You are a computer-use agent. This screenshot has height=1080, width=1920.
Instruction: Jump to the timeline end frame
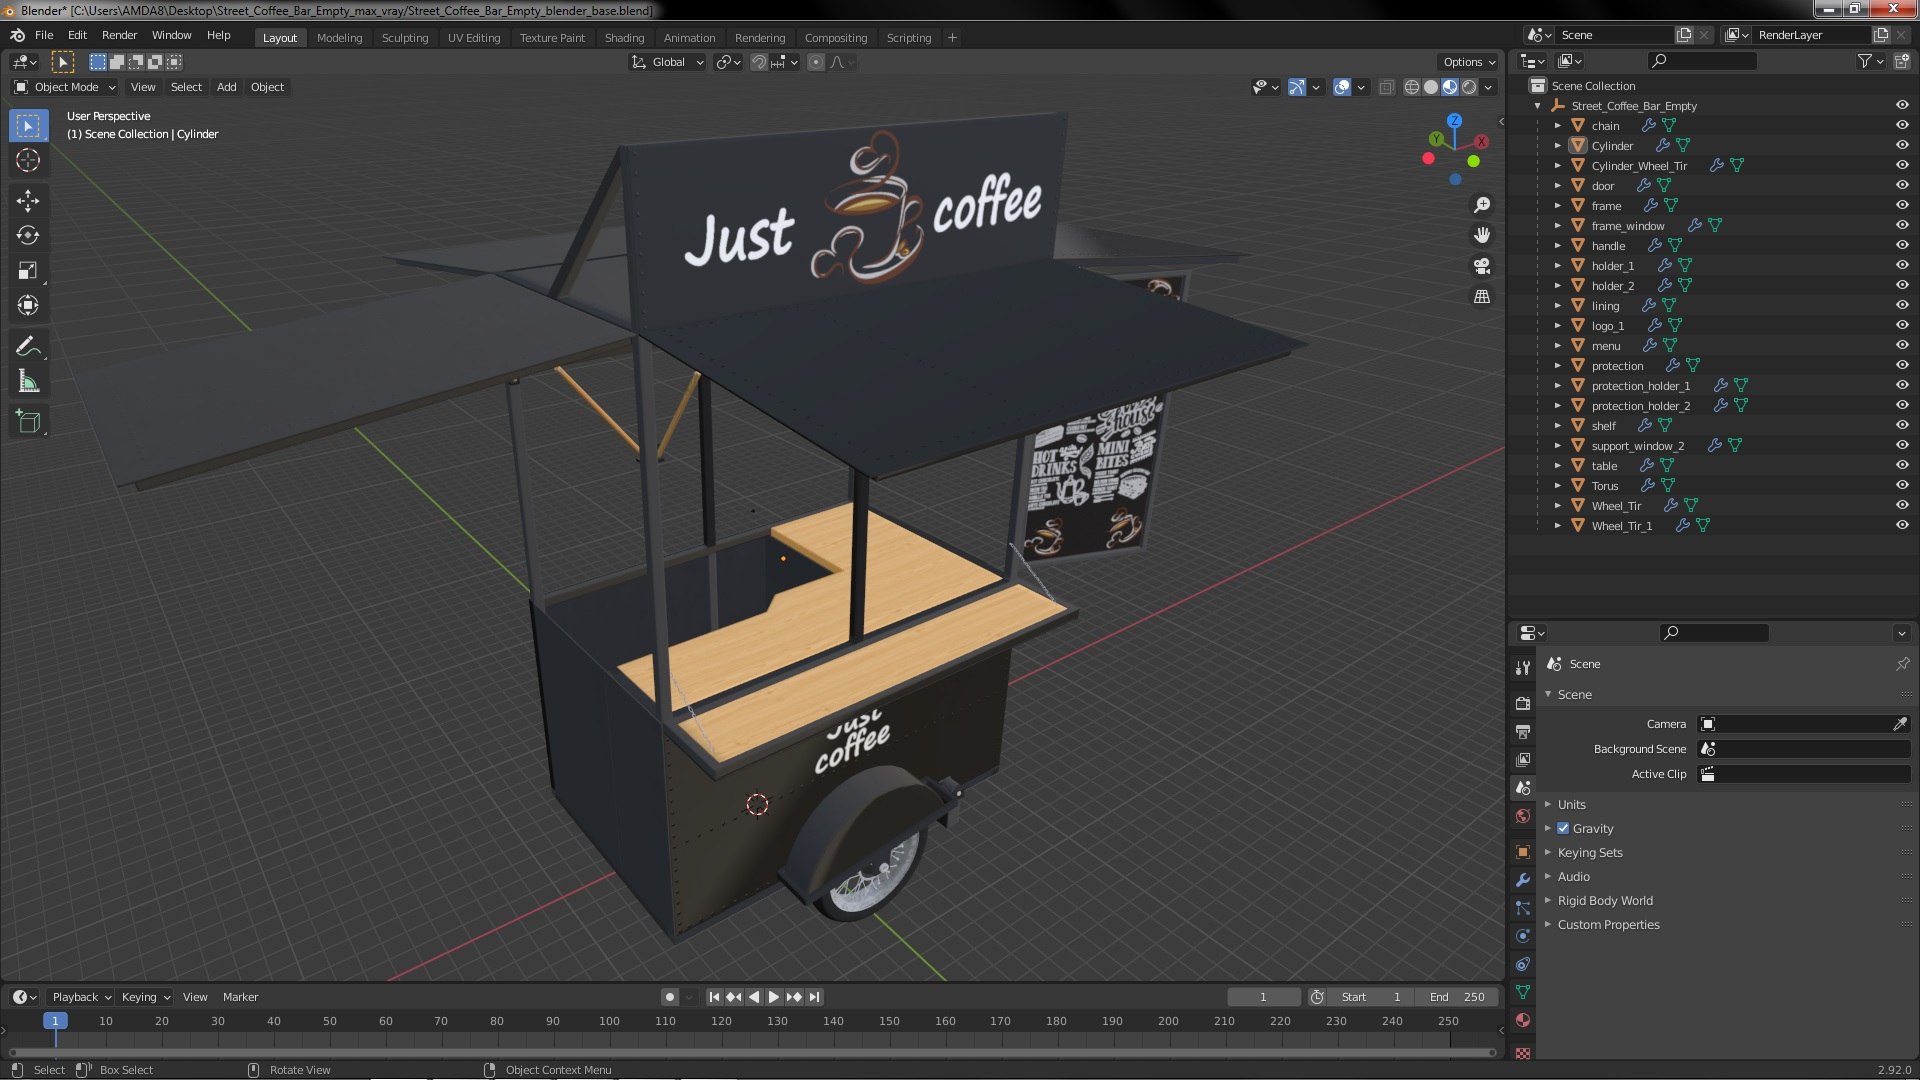tap(815, 997)
